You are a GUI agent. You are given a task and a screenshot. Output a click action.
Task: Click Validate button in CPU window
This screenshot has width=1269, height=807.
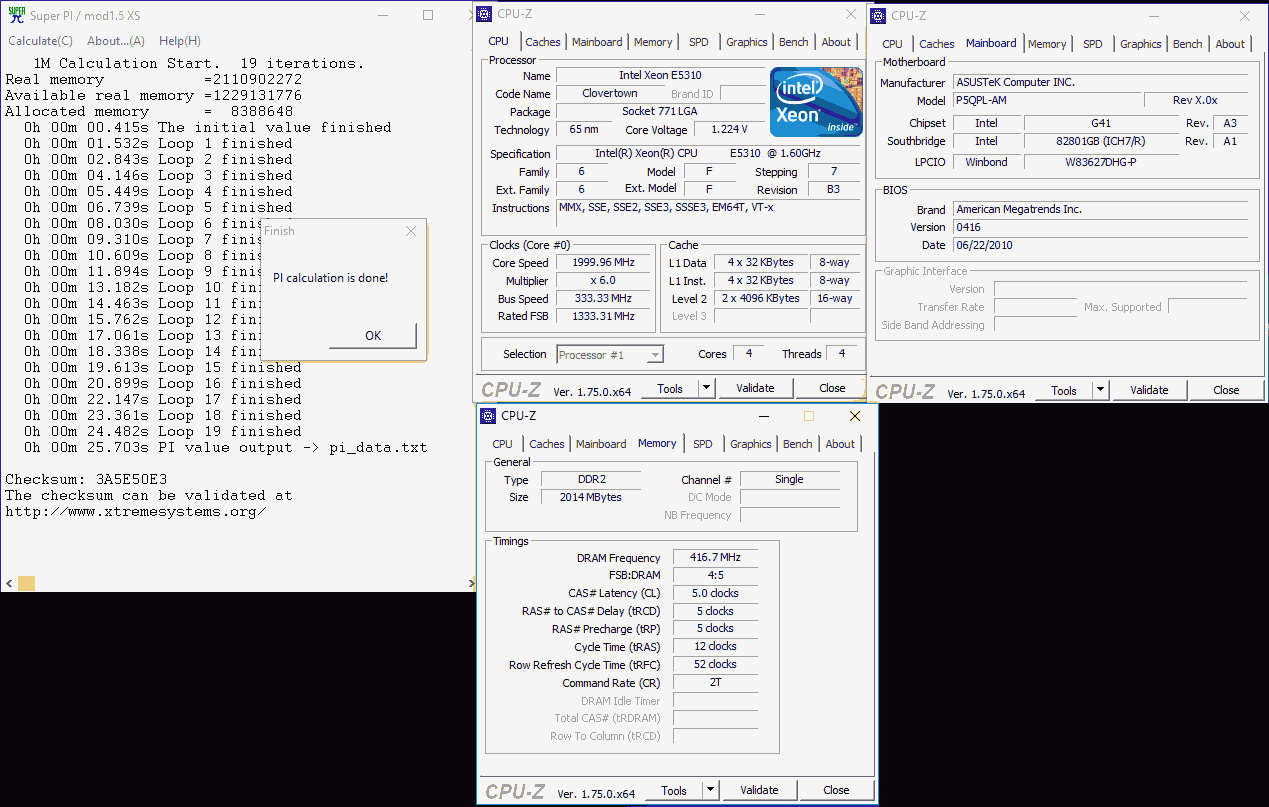(755, 388)
